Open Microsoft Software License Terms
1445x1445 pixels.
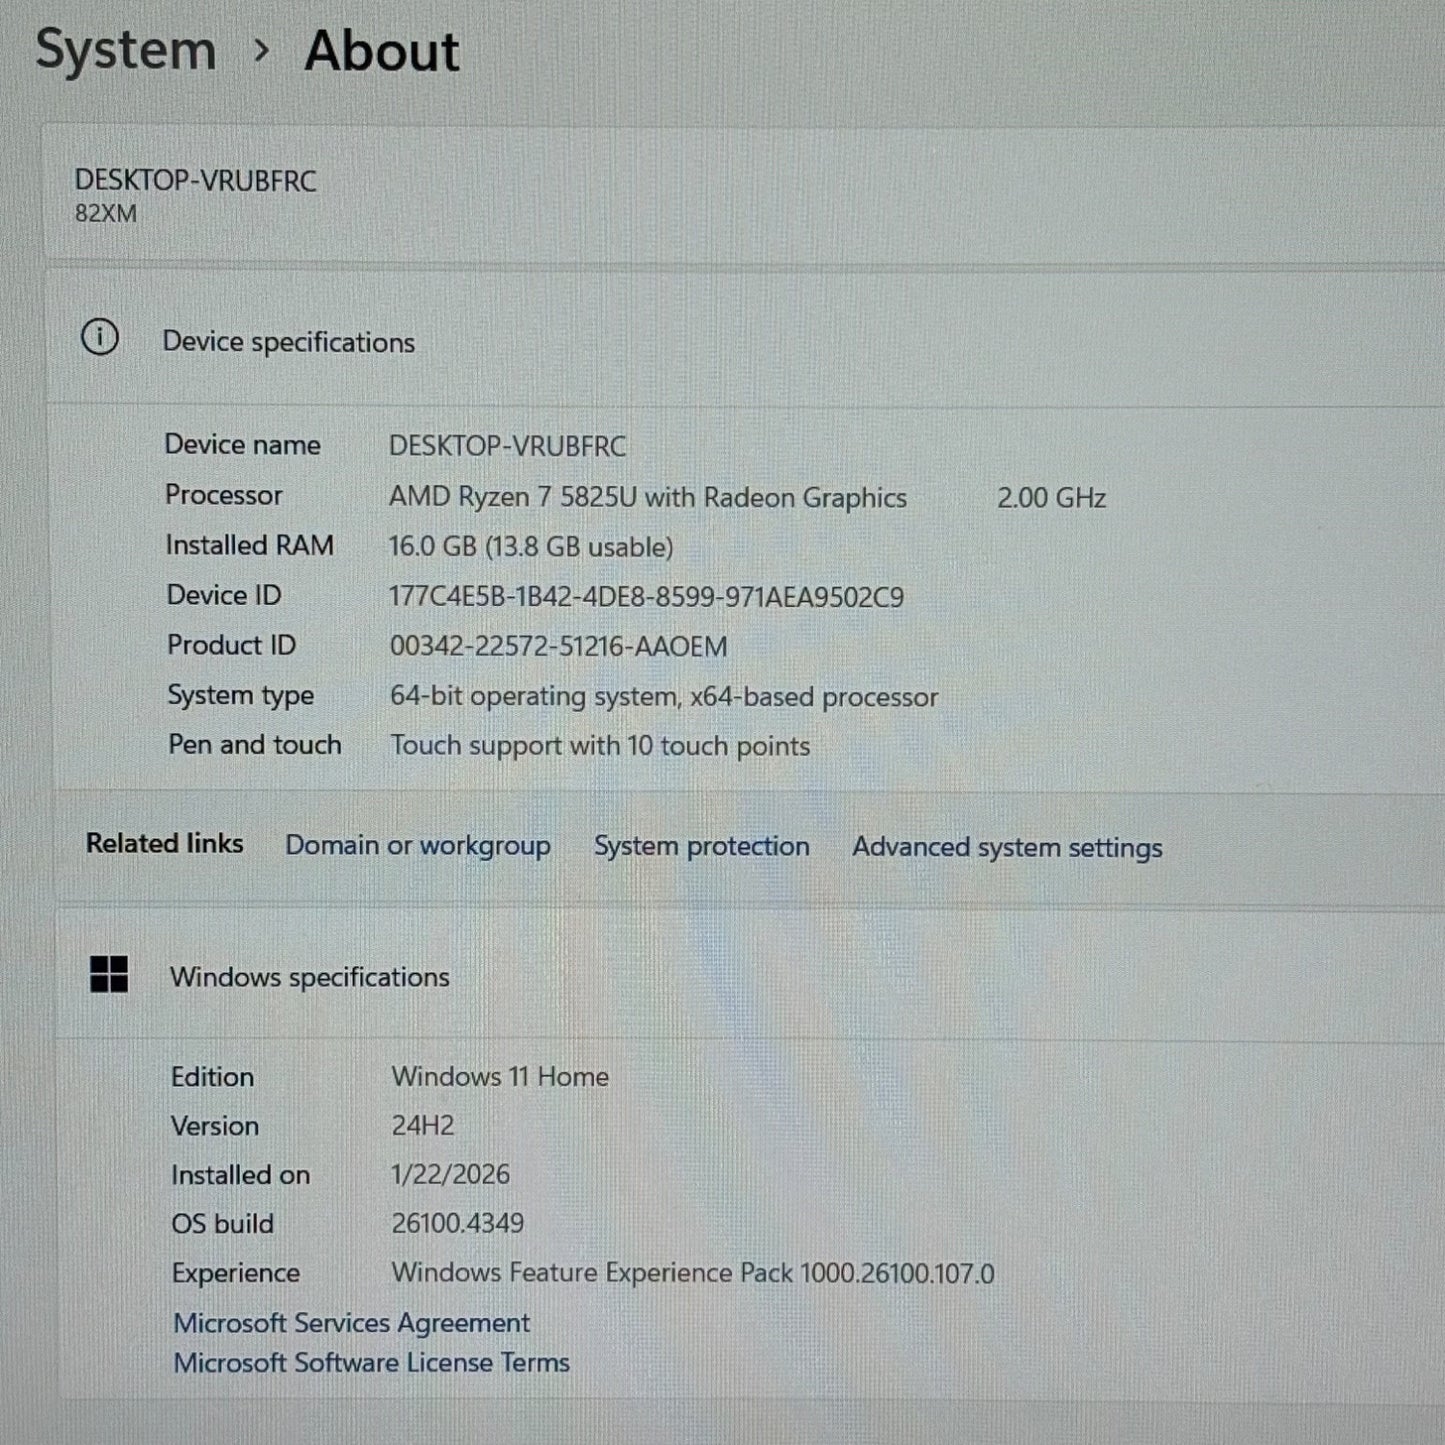(371, 1363)
